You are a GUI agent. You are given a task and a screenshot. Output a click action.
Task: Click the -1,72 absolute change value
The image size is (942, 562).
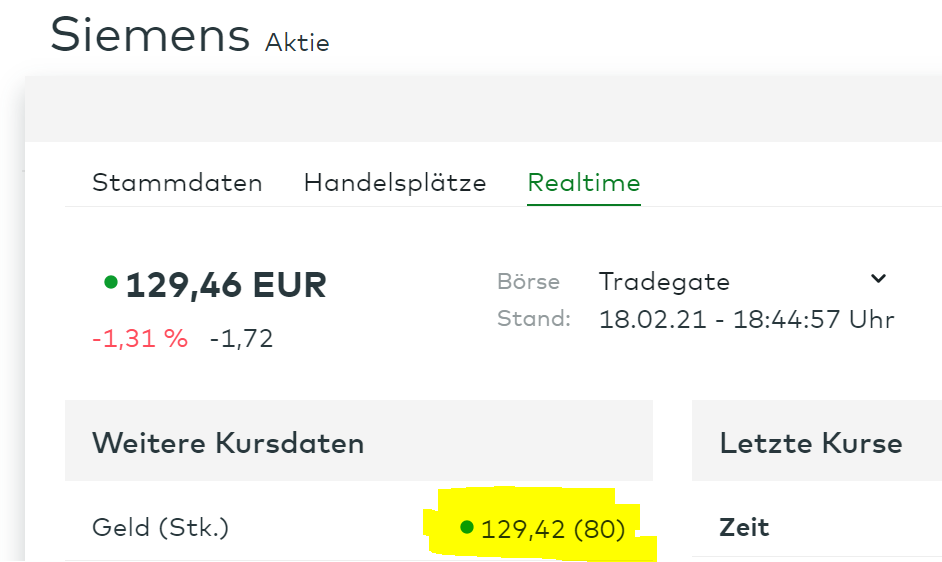tap(241, 339)
